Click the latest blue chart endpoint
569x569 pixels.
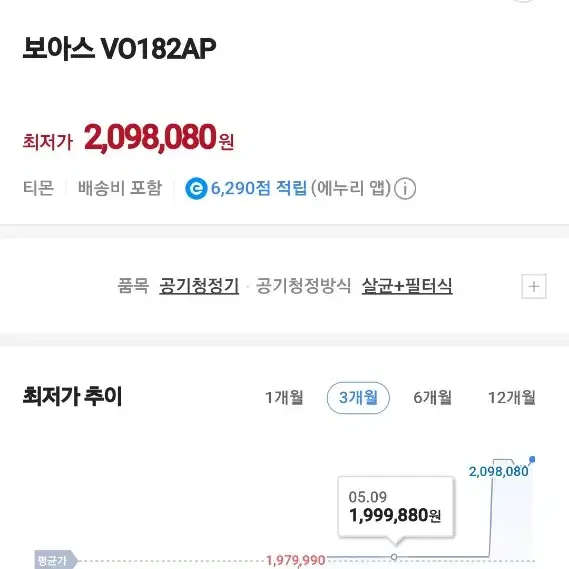point(532,460)
